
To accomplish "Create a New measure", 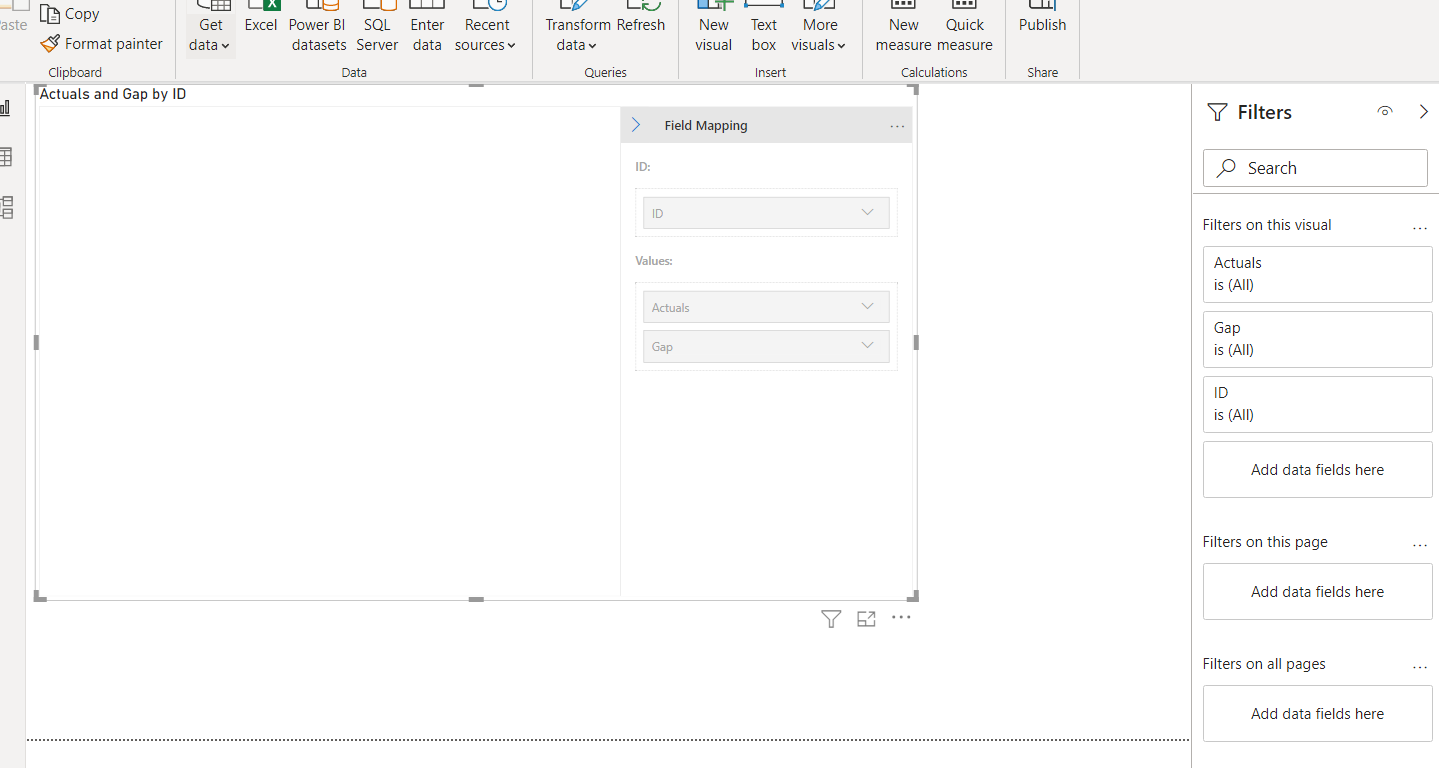I will pos(904,28).
